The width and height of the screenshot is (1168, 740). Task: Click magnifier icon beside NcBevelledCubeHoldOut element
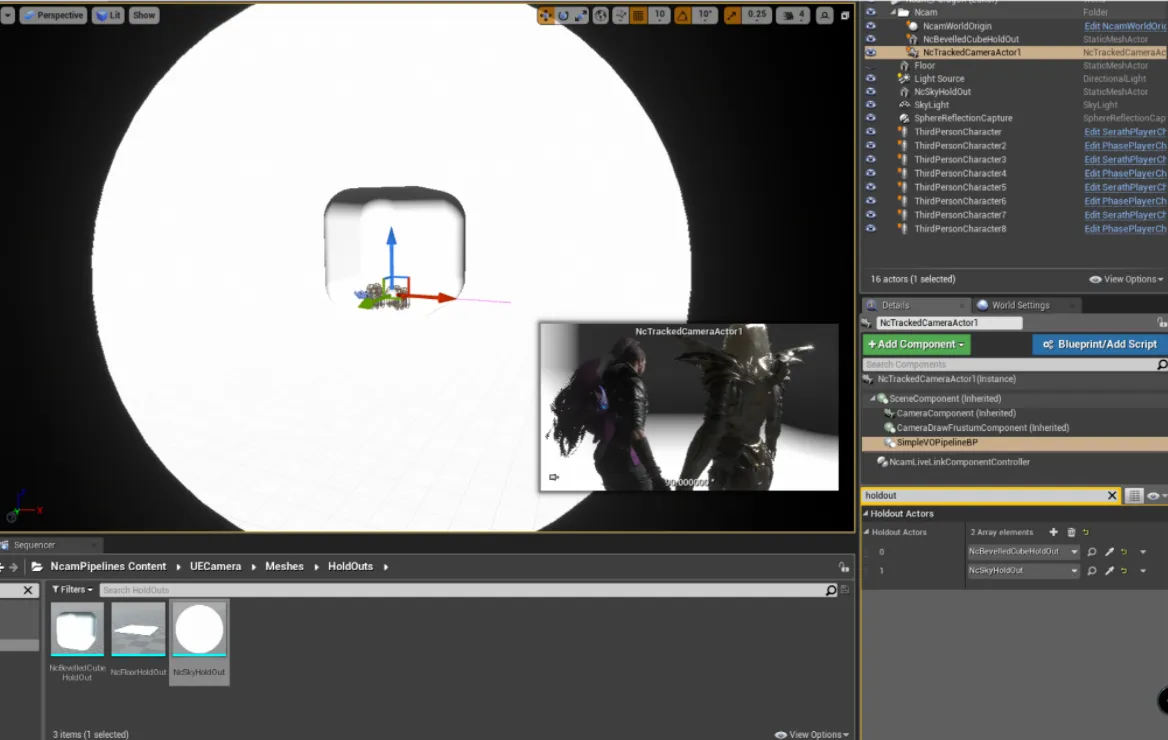click(x=1091, y=551)
